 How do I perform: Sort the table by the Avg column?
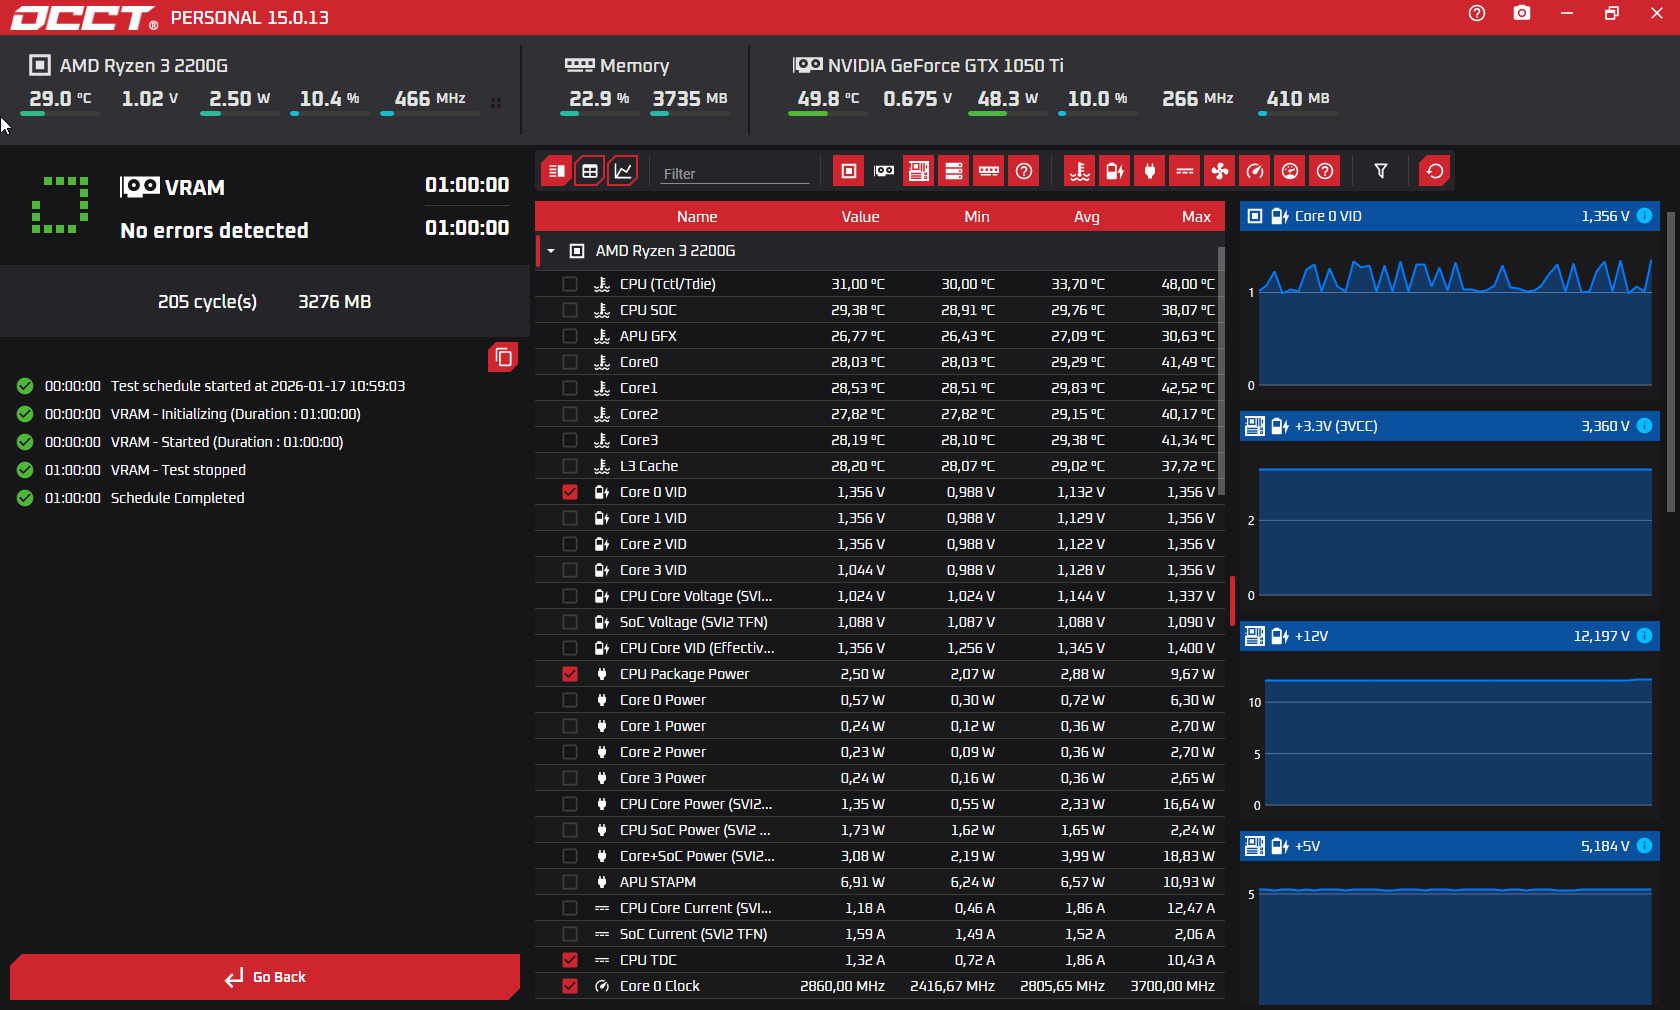(1087, 217)
